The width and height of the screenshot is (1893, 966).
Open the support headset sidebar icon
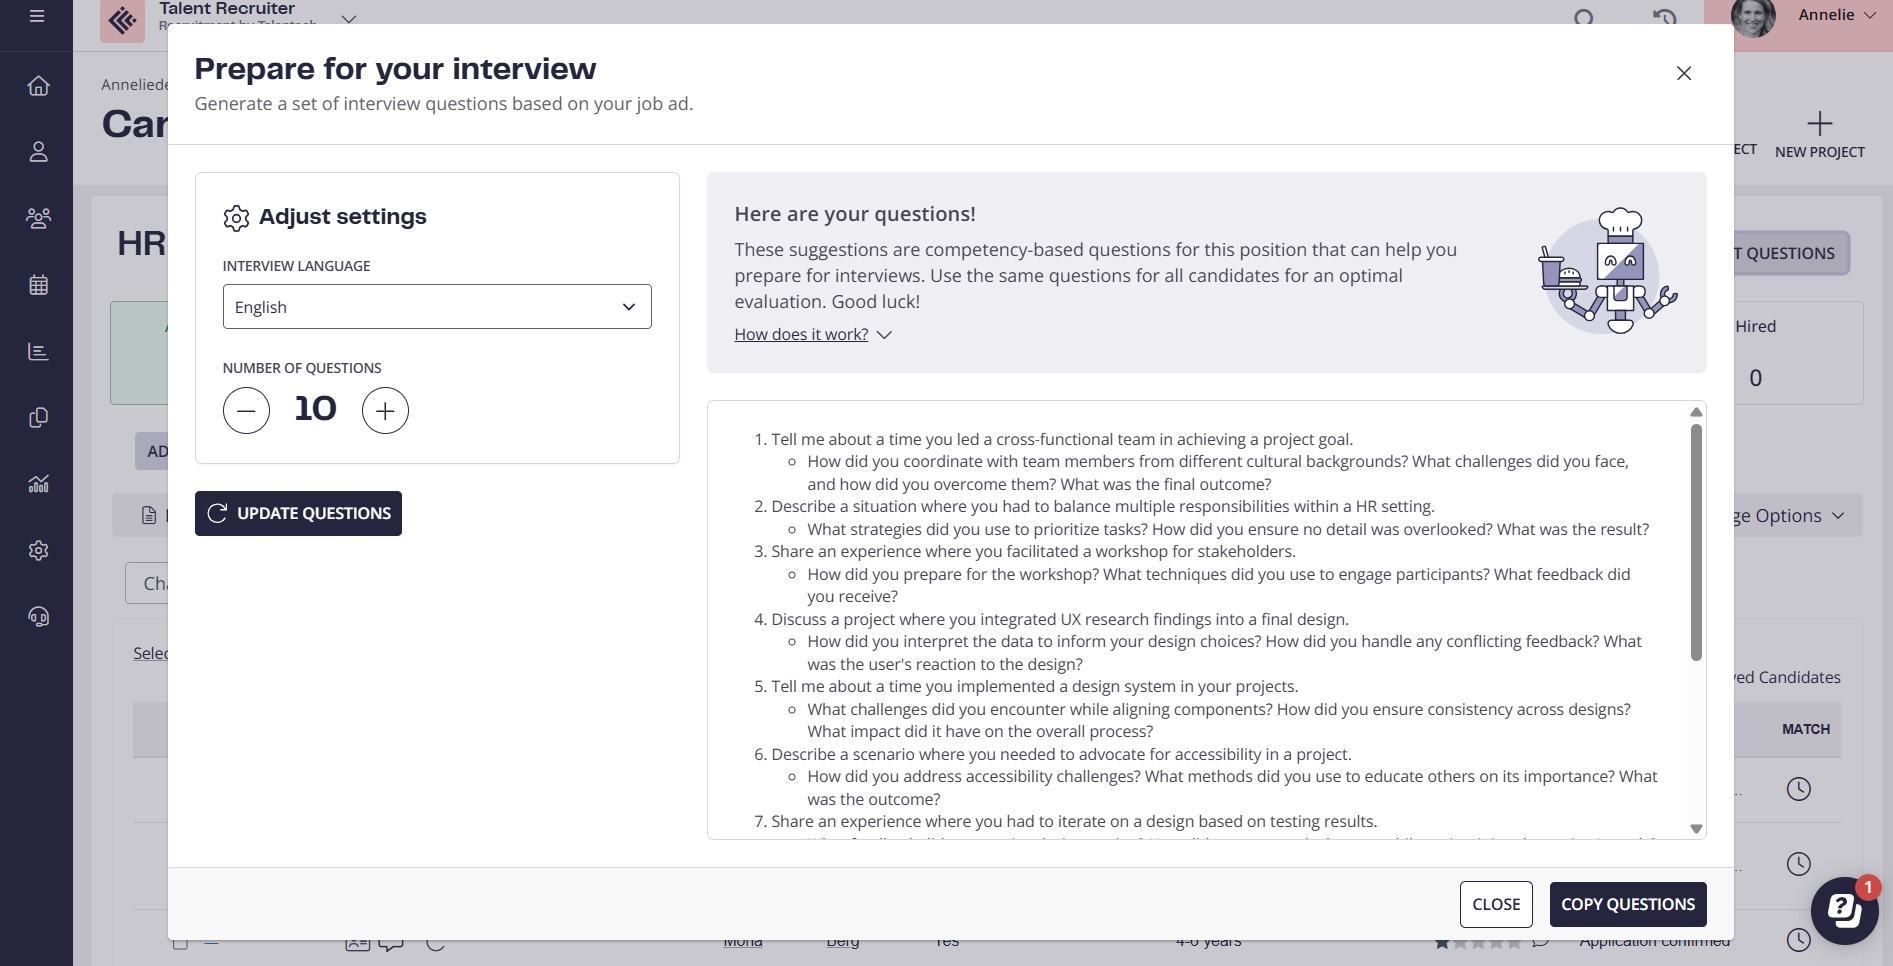pos(38,617)
